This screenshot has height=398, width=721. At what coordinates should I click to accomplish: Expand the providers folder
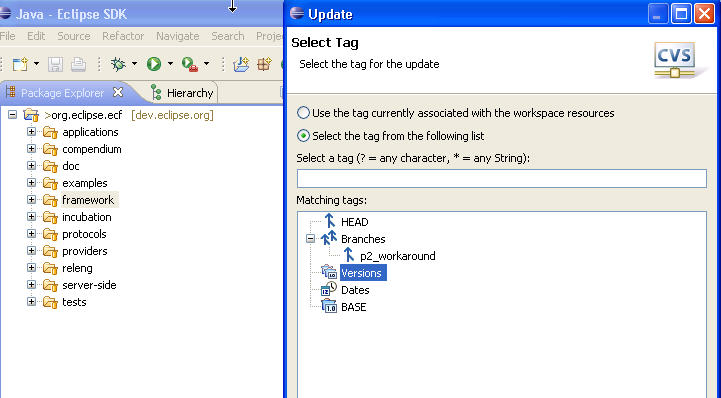click(31, 251)
